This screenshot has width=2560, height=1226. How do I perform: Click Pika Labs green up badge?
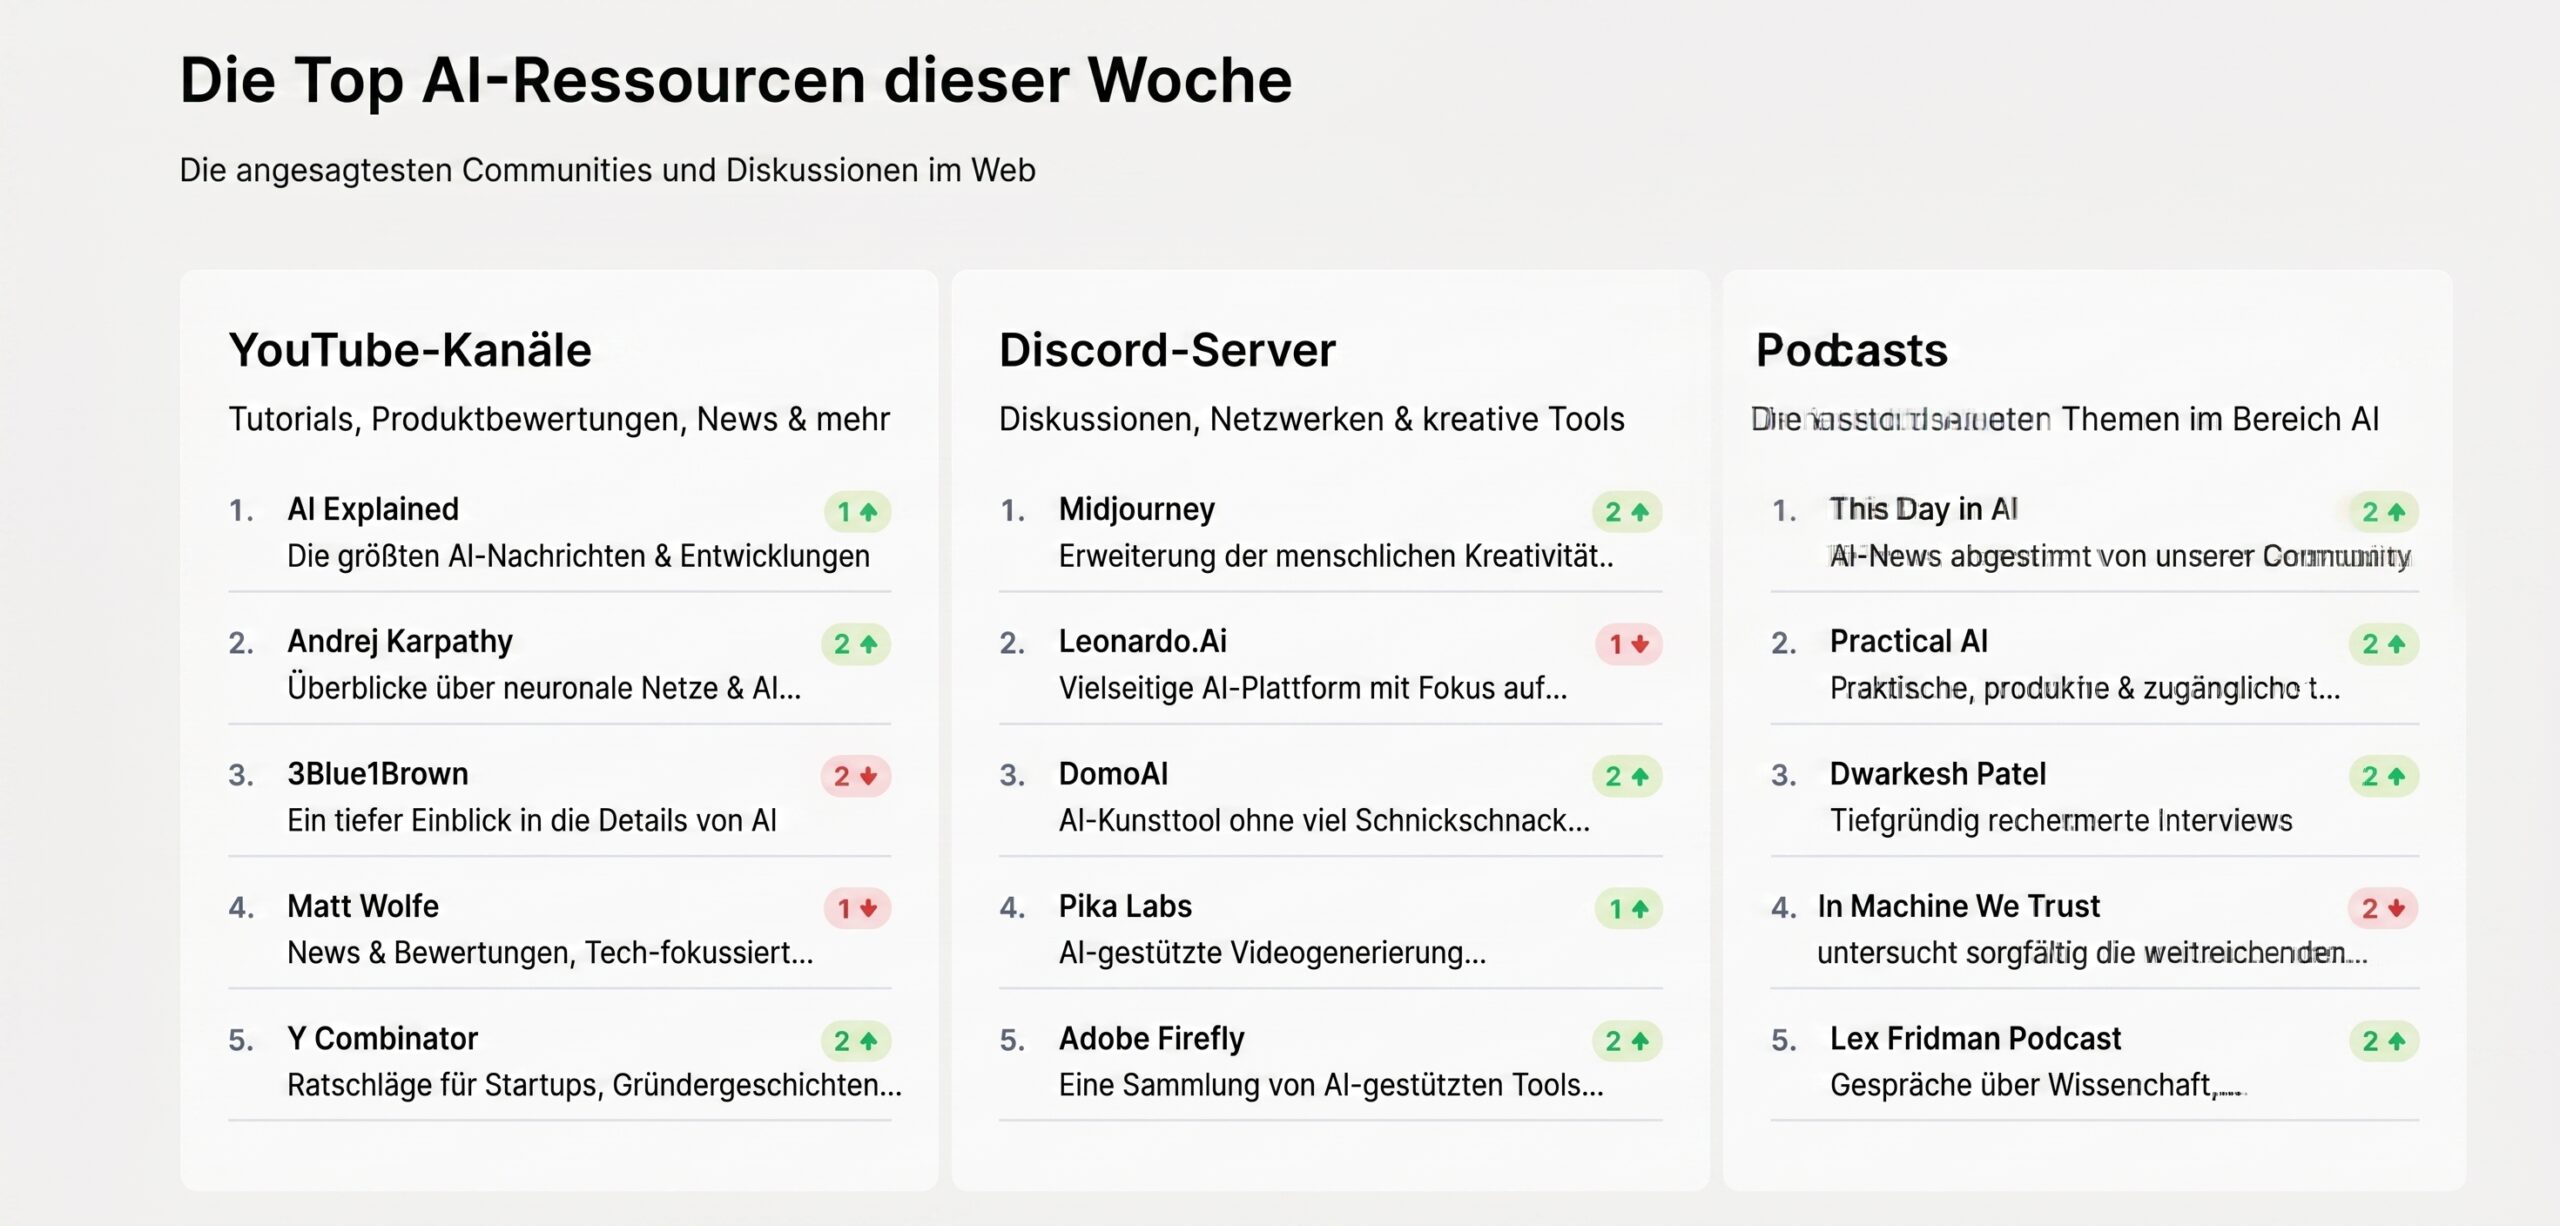tap(1629, 908)
